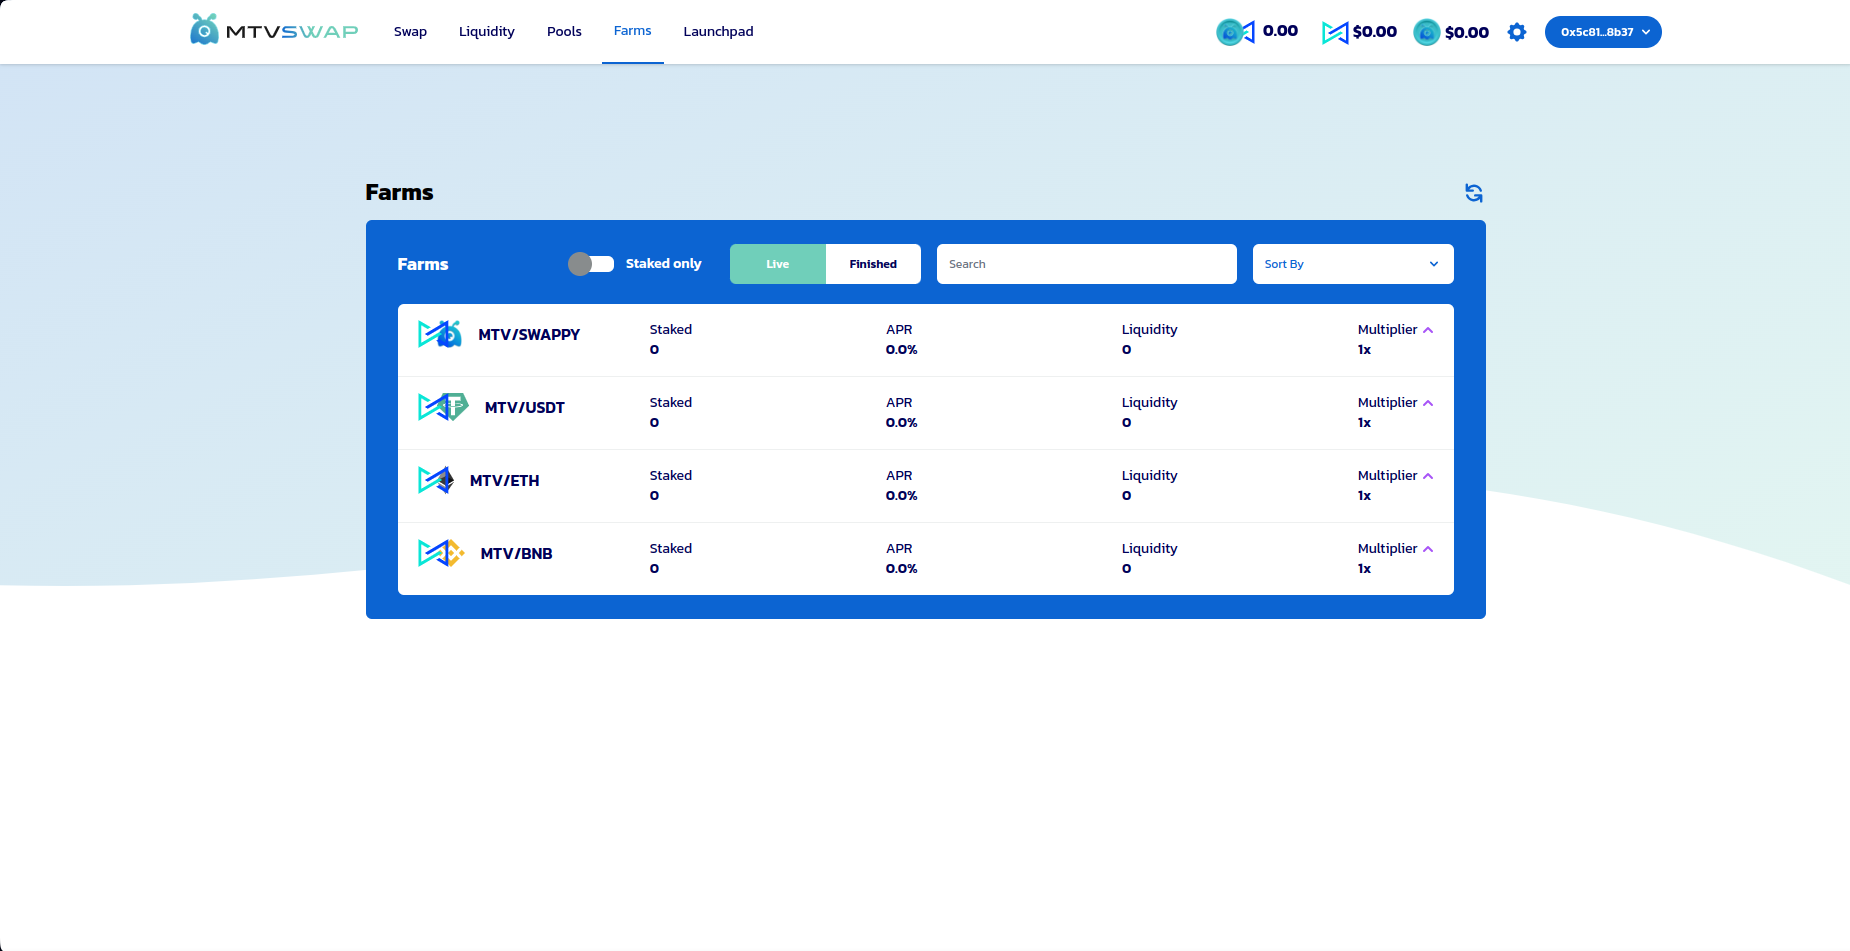
Task: Click the Staked value in MTV/ETH row
Action: (x=655, y=496)
